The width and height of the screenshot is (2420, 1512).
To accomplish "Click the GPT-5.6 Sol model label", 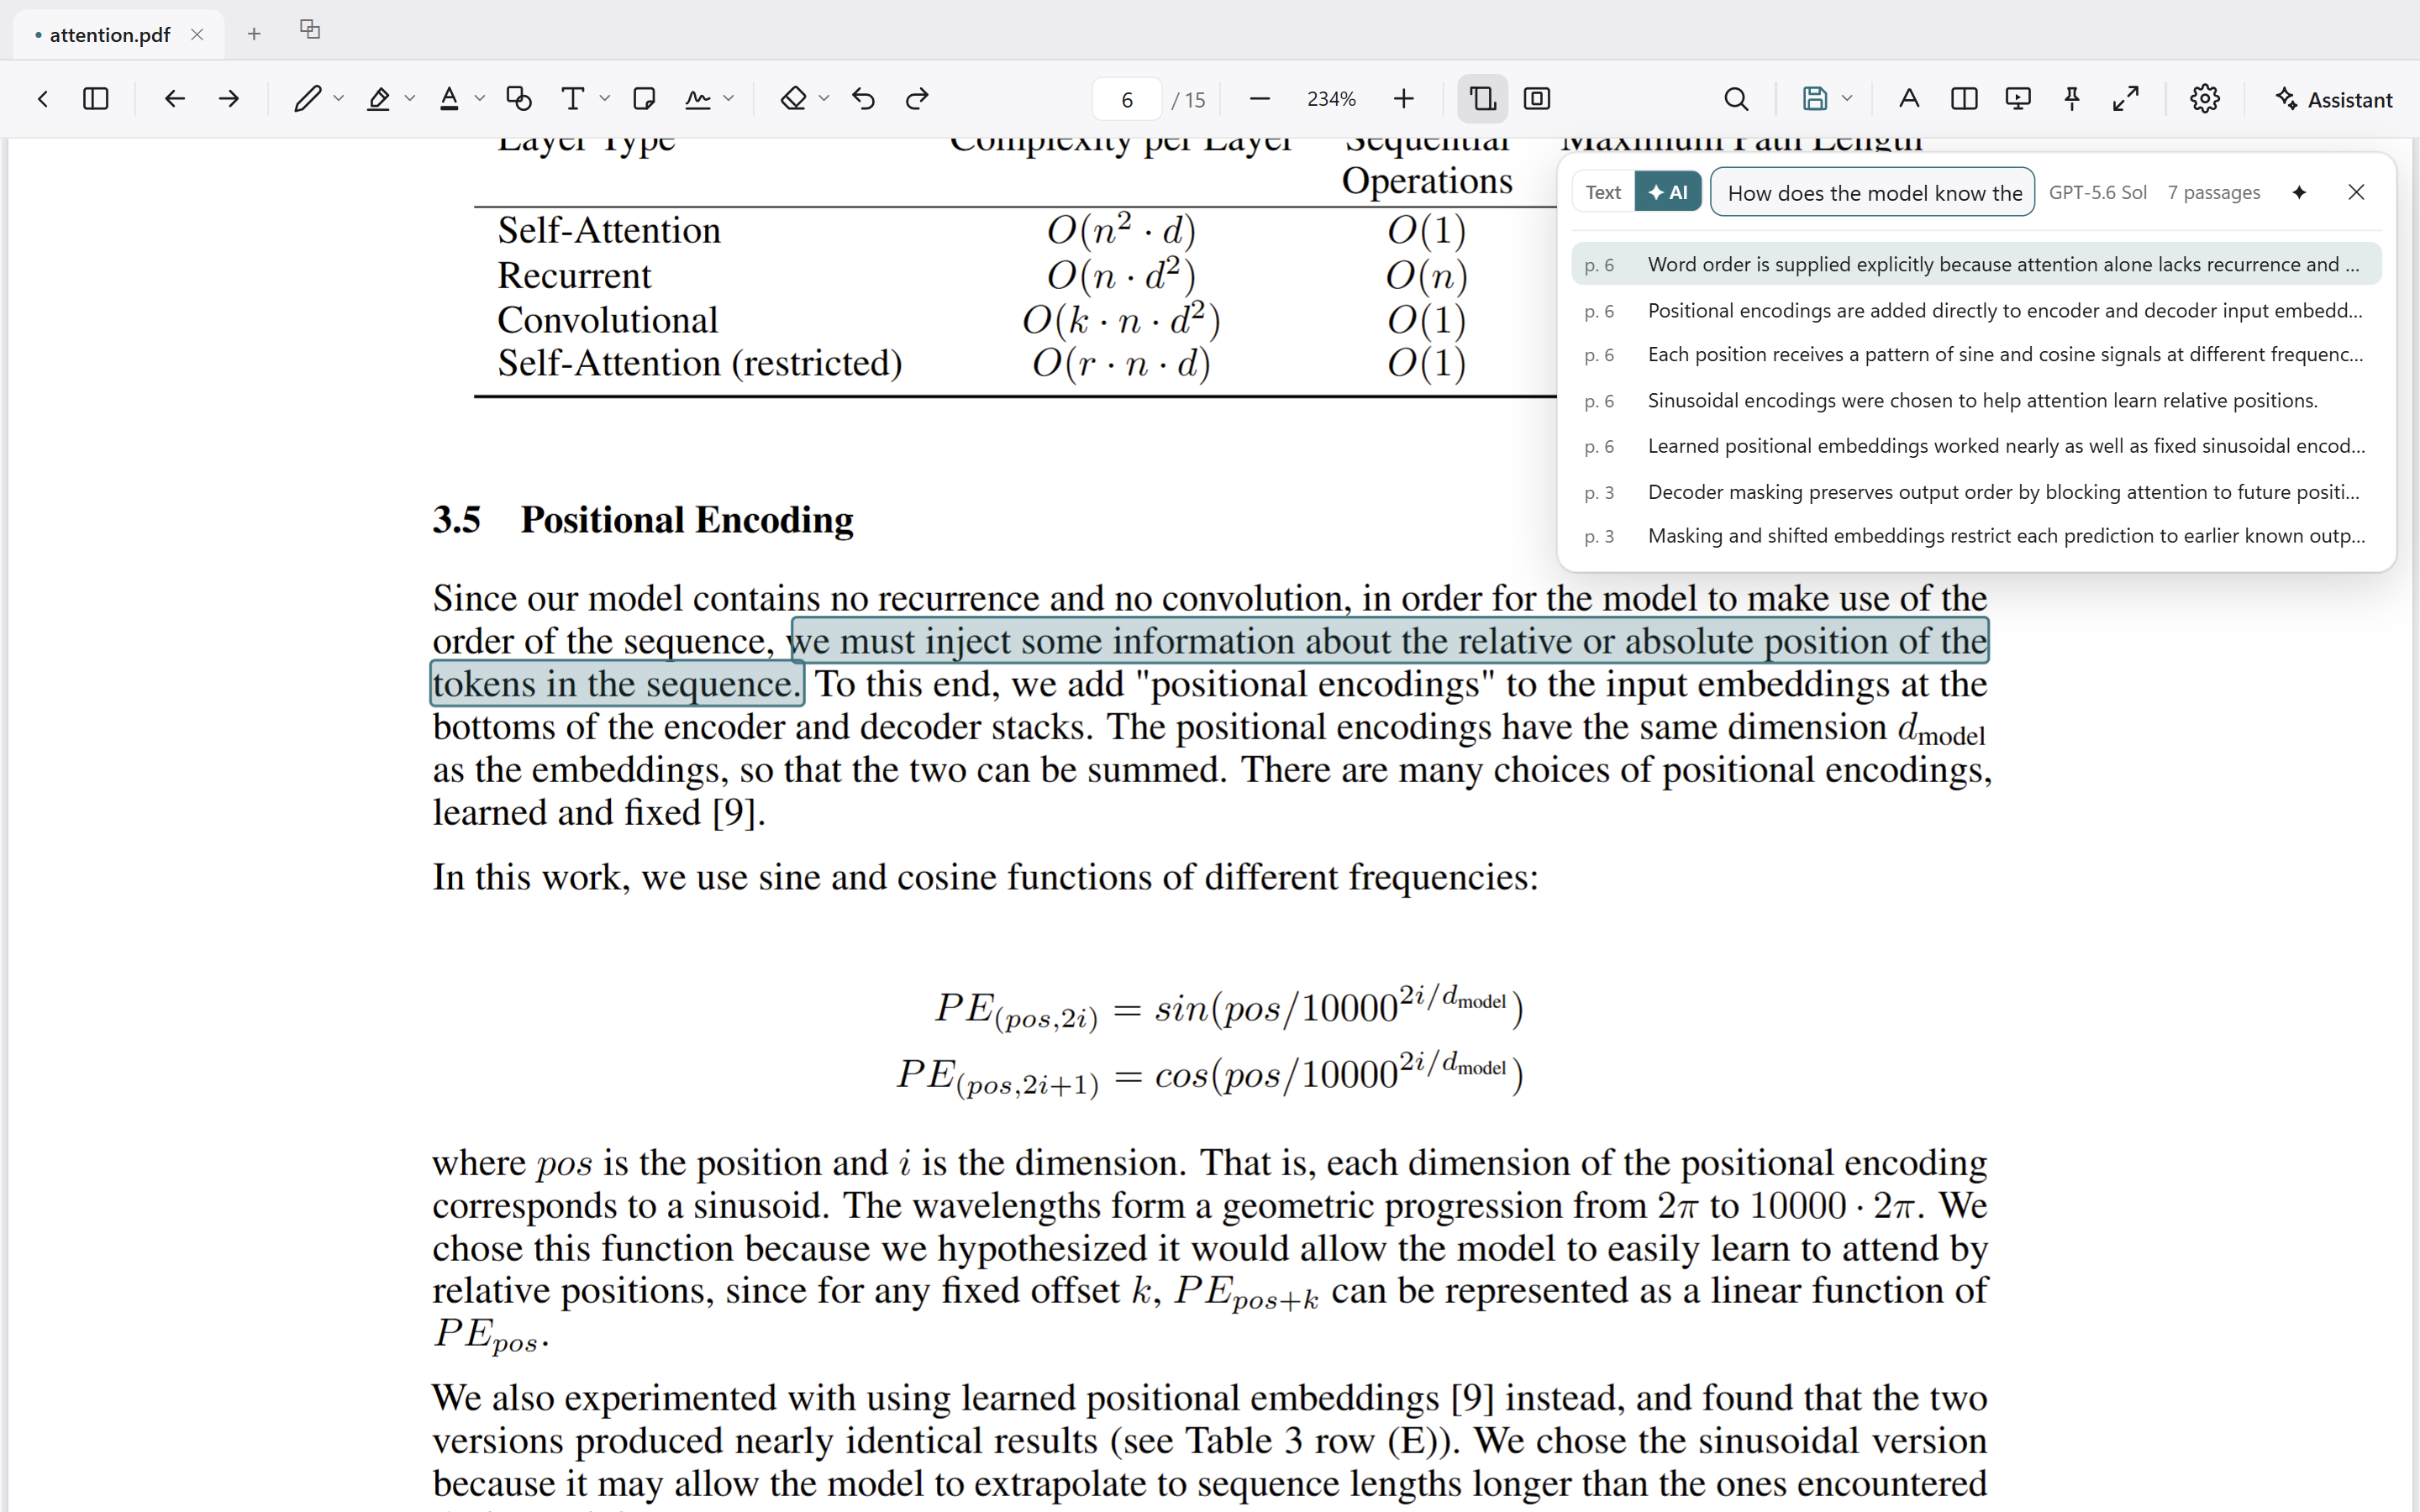I will pos(2097,192).
